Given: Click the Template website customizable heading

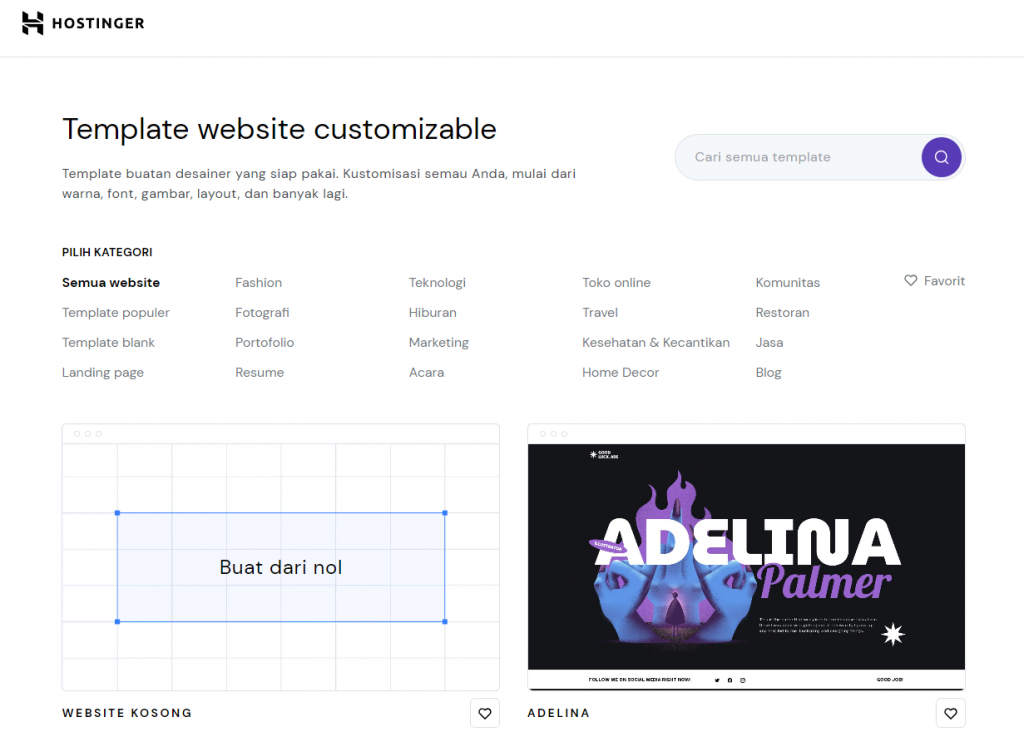Looking at the screenshot, I should click(x=280, y=129).
